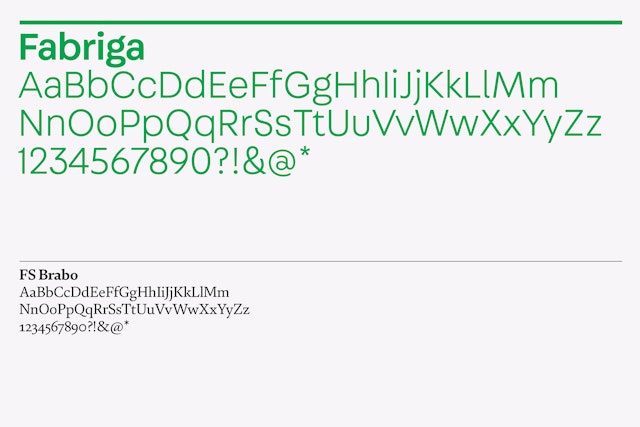Click the green Fabriga numerals 1234567890
The width and height of the screenshot is (640, 427).
pyautogui.click(x=115, y=161)
